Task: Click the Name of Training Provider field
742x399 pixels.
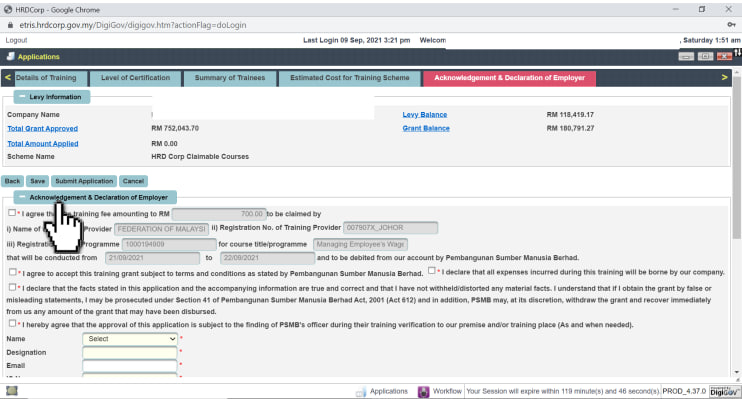Action: coord(161,229)
